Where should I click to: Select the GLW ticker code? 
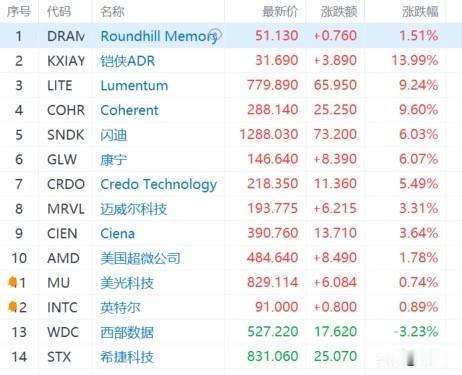pyautogui.click(x=62, y=159)
